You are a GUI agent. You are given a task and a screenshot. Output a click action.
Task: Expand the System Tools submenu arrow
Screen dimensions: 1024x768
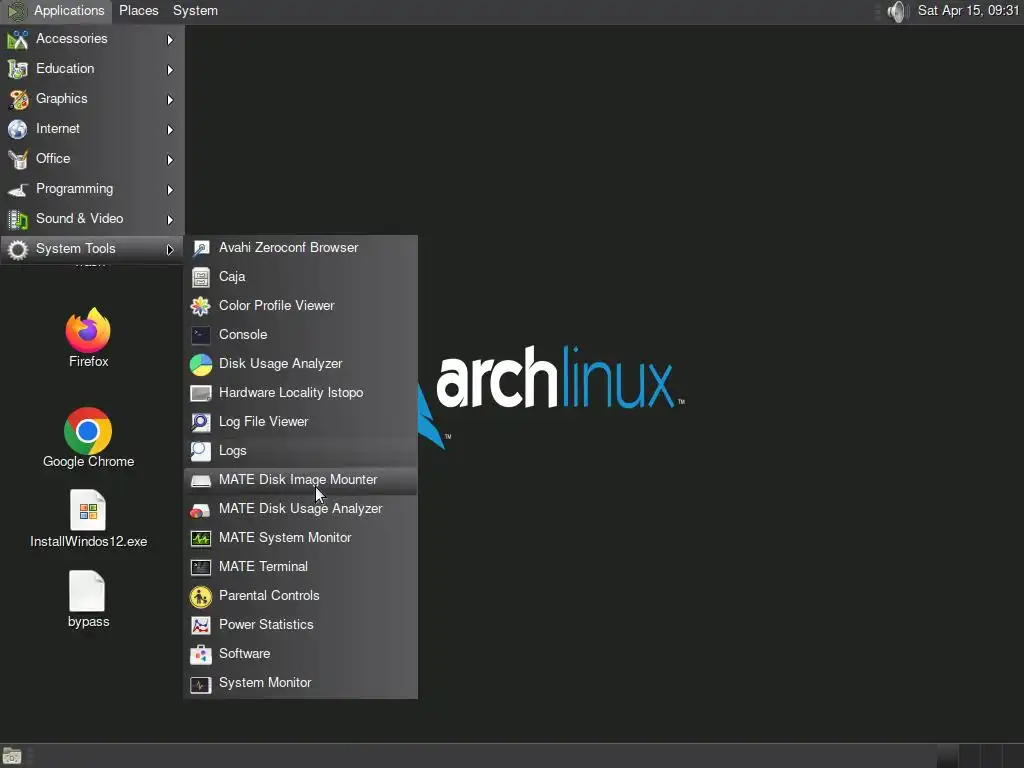pyautogui.click(x=170, y=250)
